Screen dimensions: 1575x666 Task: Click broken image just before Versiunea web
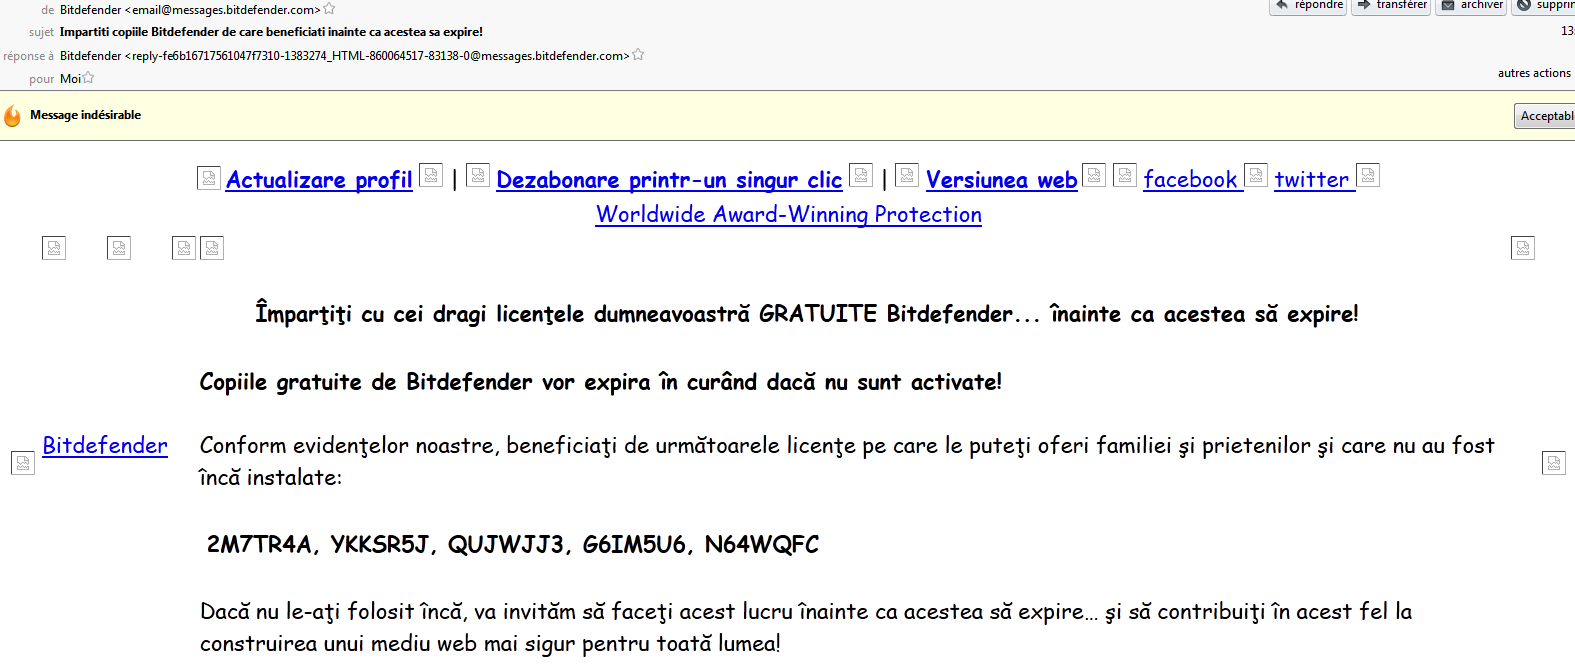click(907, 175)
